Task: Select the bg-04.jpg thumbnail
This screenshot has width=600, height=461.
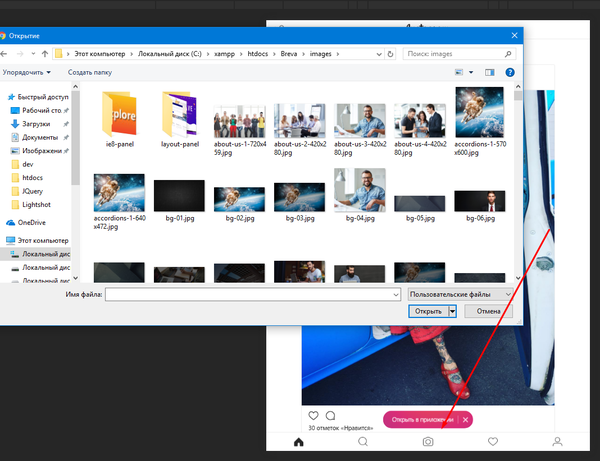Action: click(359, 189)
